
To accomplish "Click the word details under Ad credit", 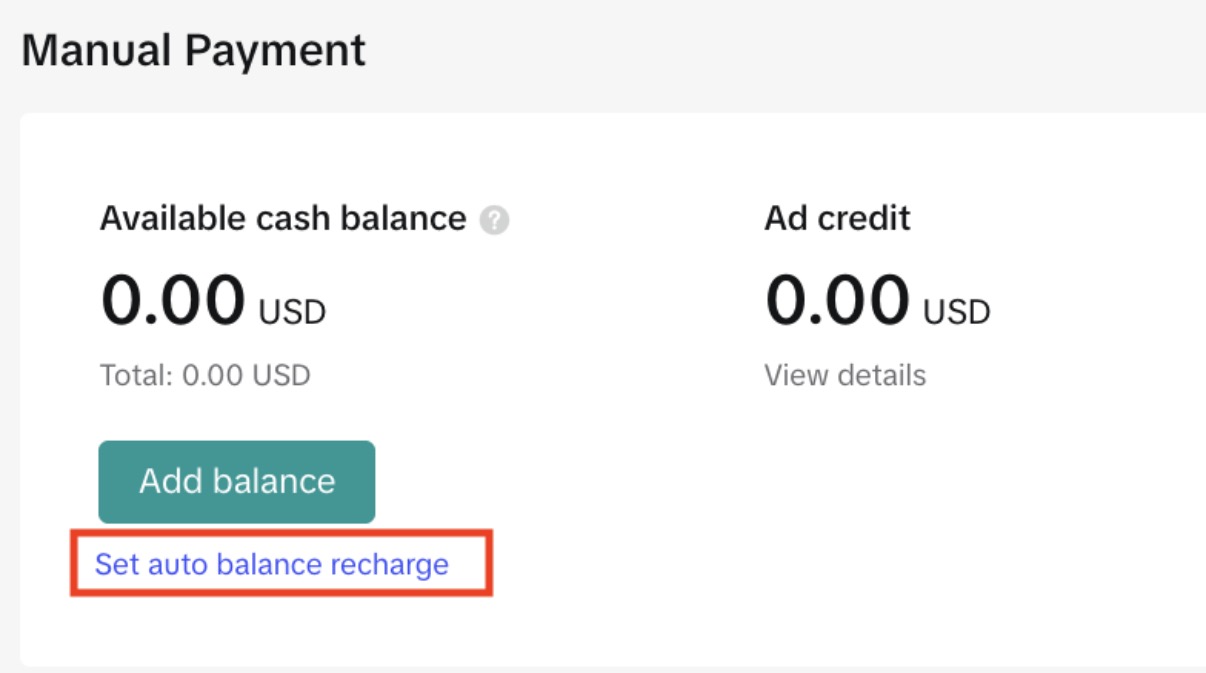I will [883, 375].
